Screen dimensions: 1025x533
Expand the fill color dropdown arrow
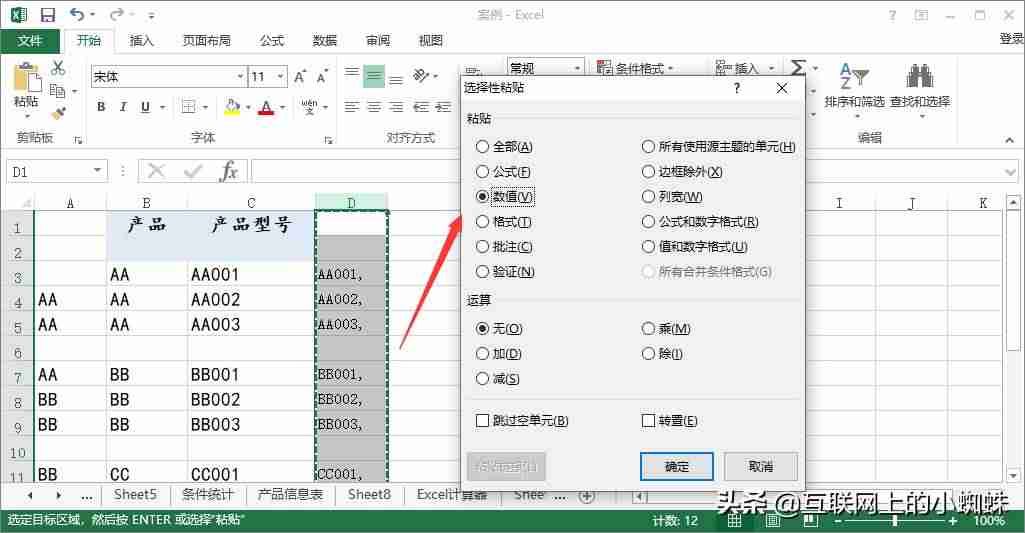[248, 107]
